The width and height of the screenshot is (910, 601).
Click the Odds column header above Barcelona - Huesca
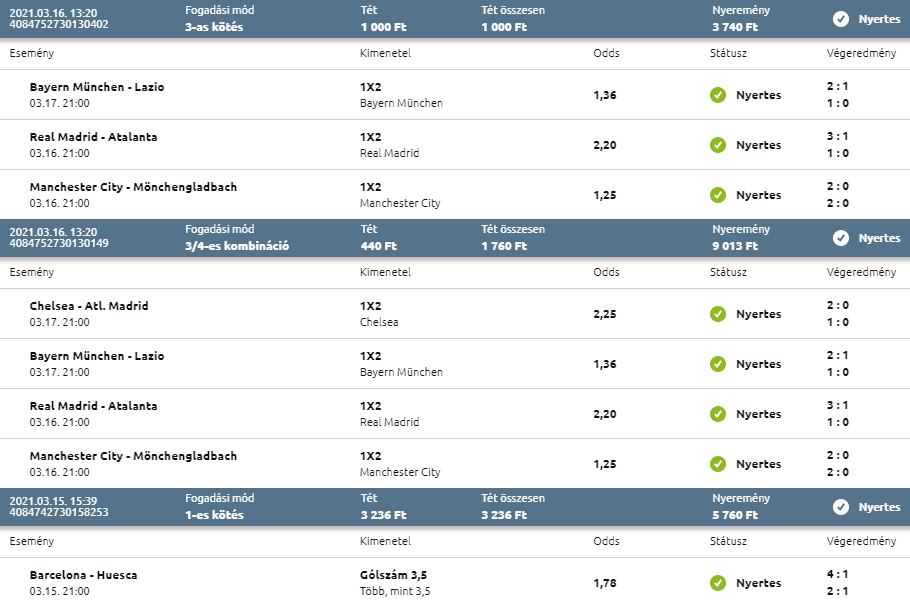(605, 541)
